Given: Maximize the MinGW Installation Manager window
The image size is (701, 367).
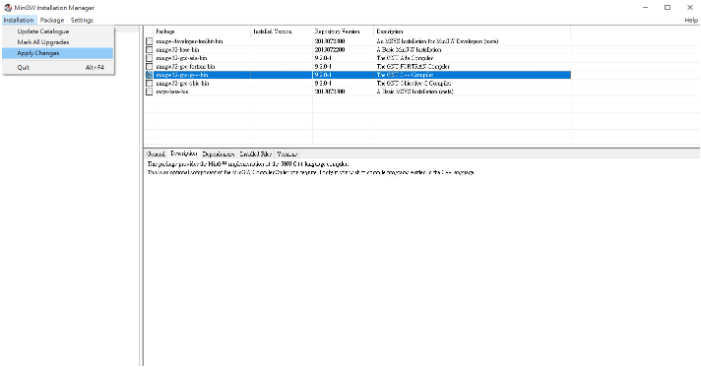Looking at the screenshot, I should (667, 8).
